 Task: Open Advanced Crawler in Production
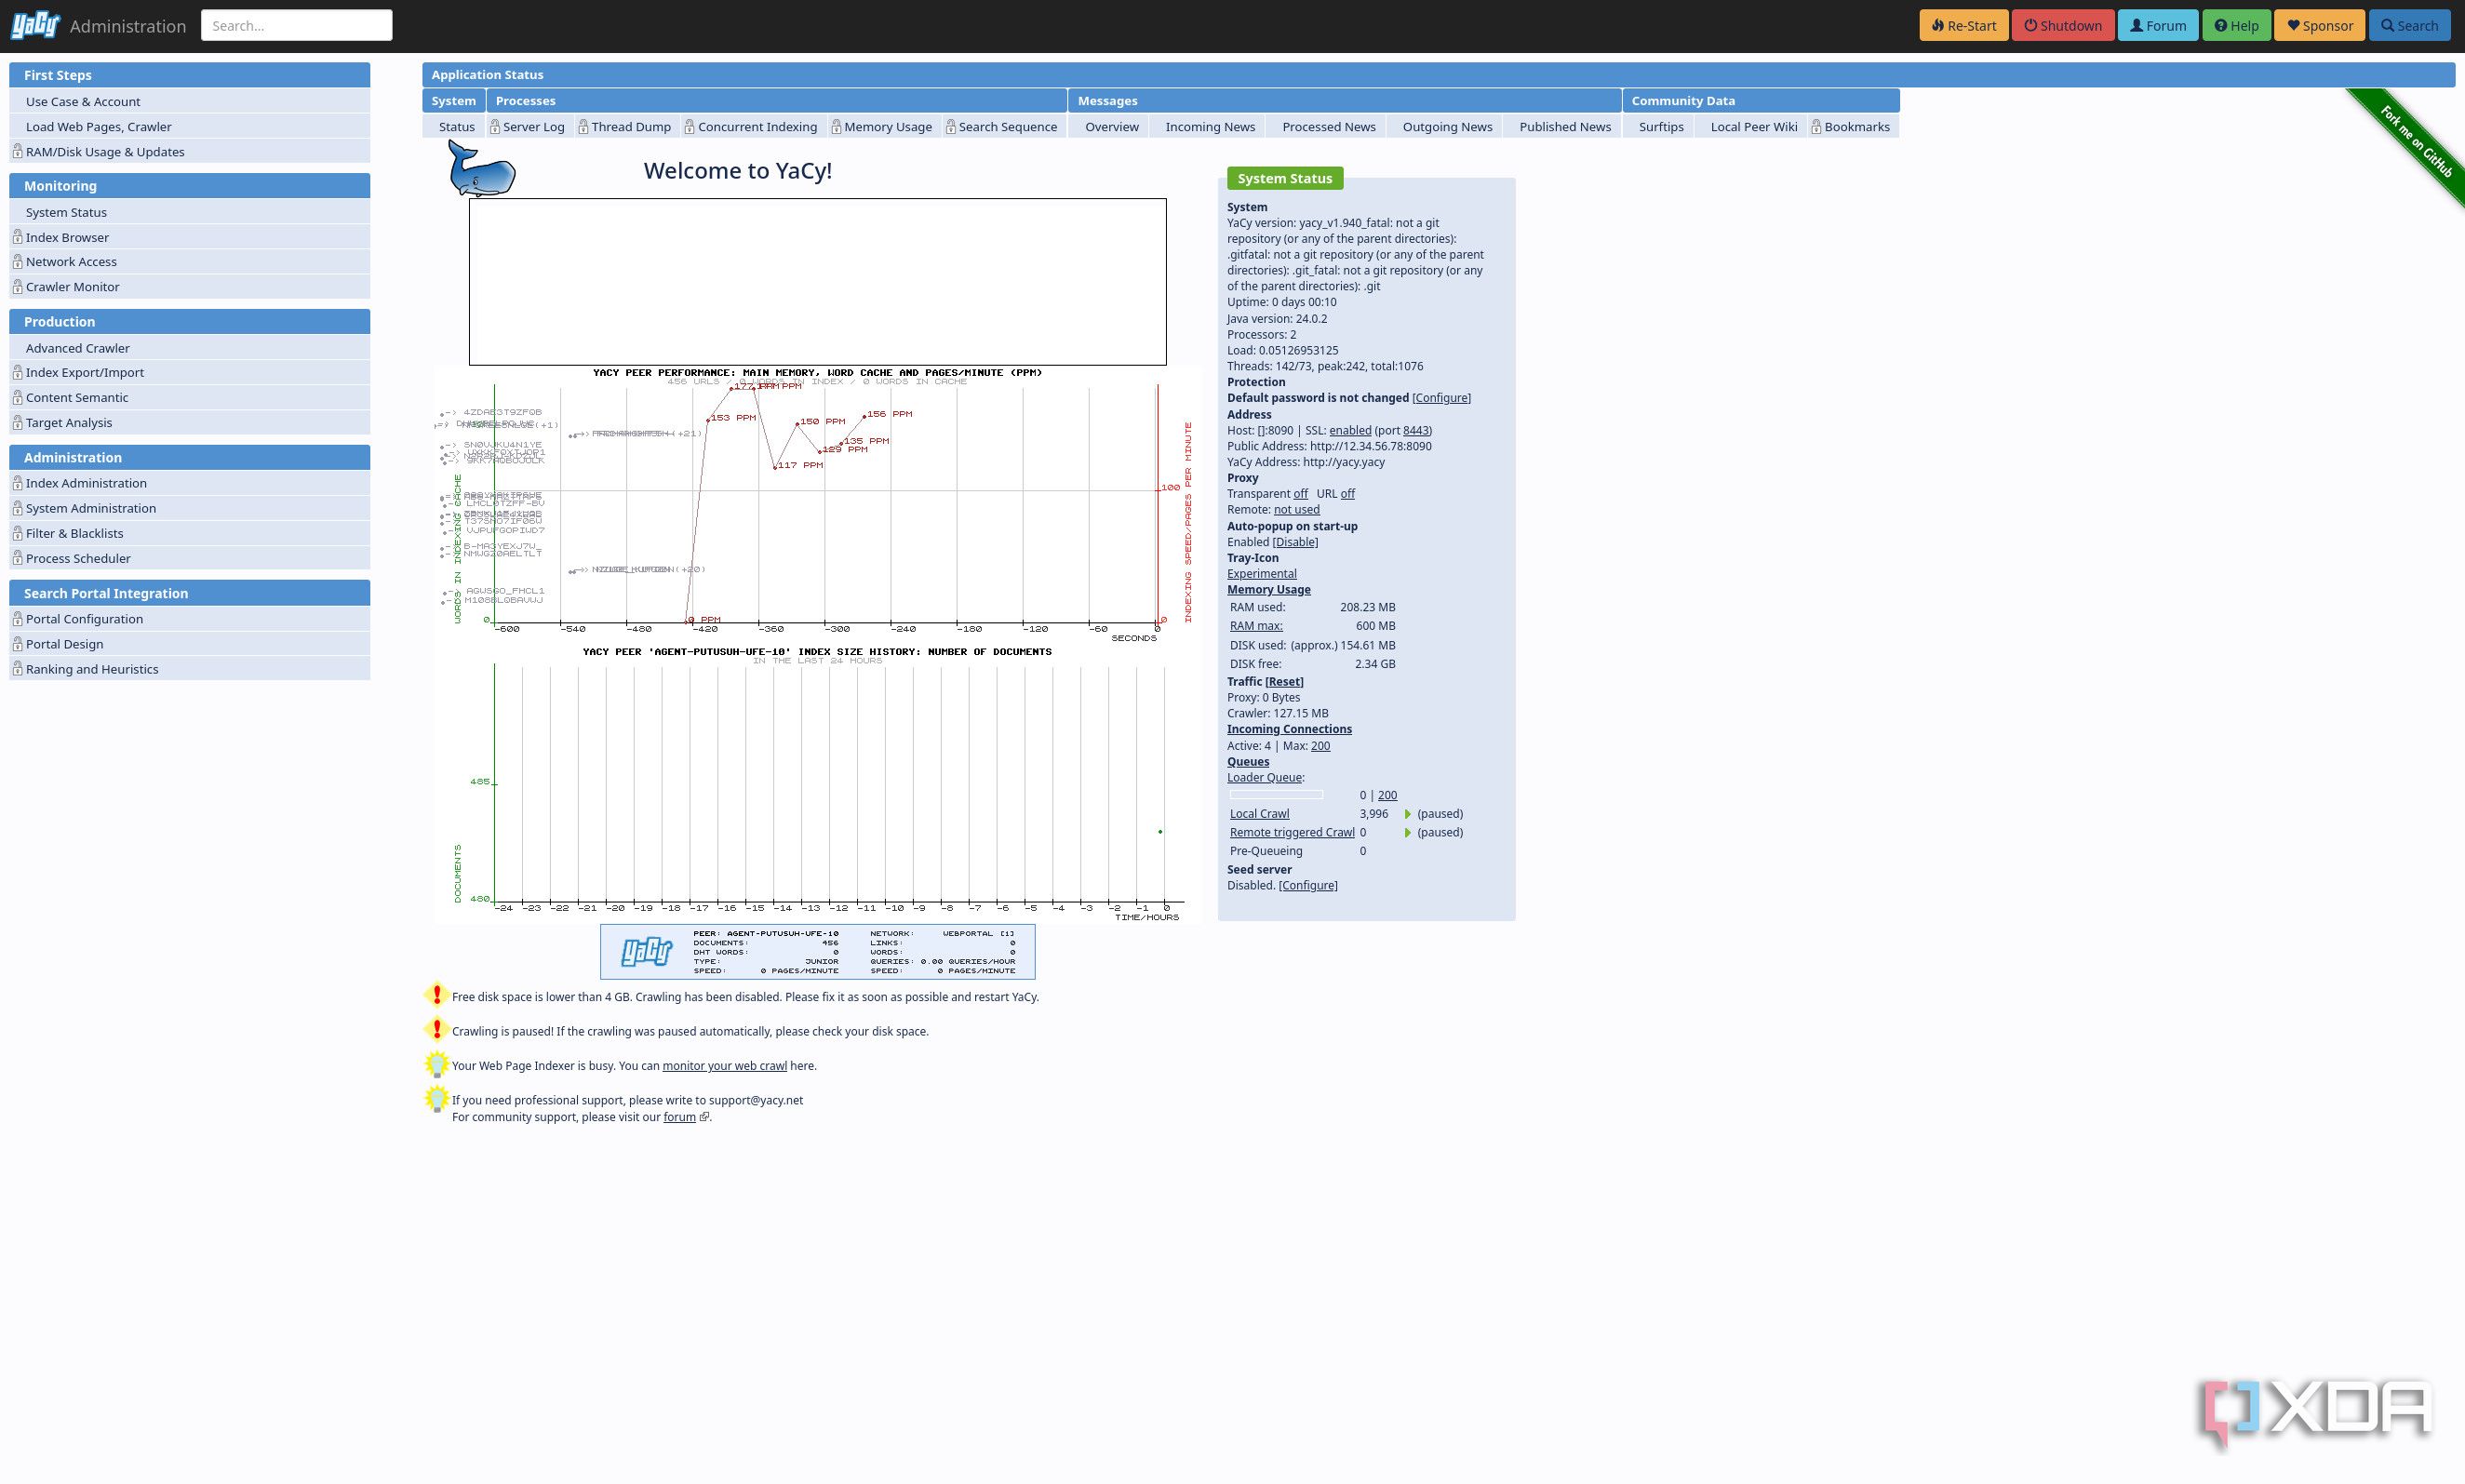click(190, 348)
